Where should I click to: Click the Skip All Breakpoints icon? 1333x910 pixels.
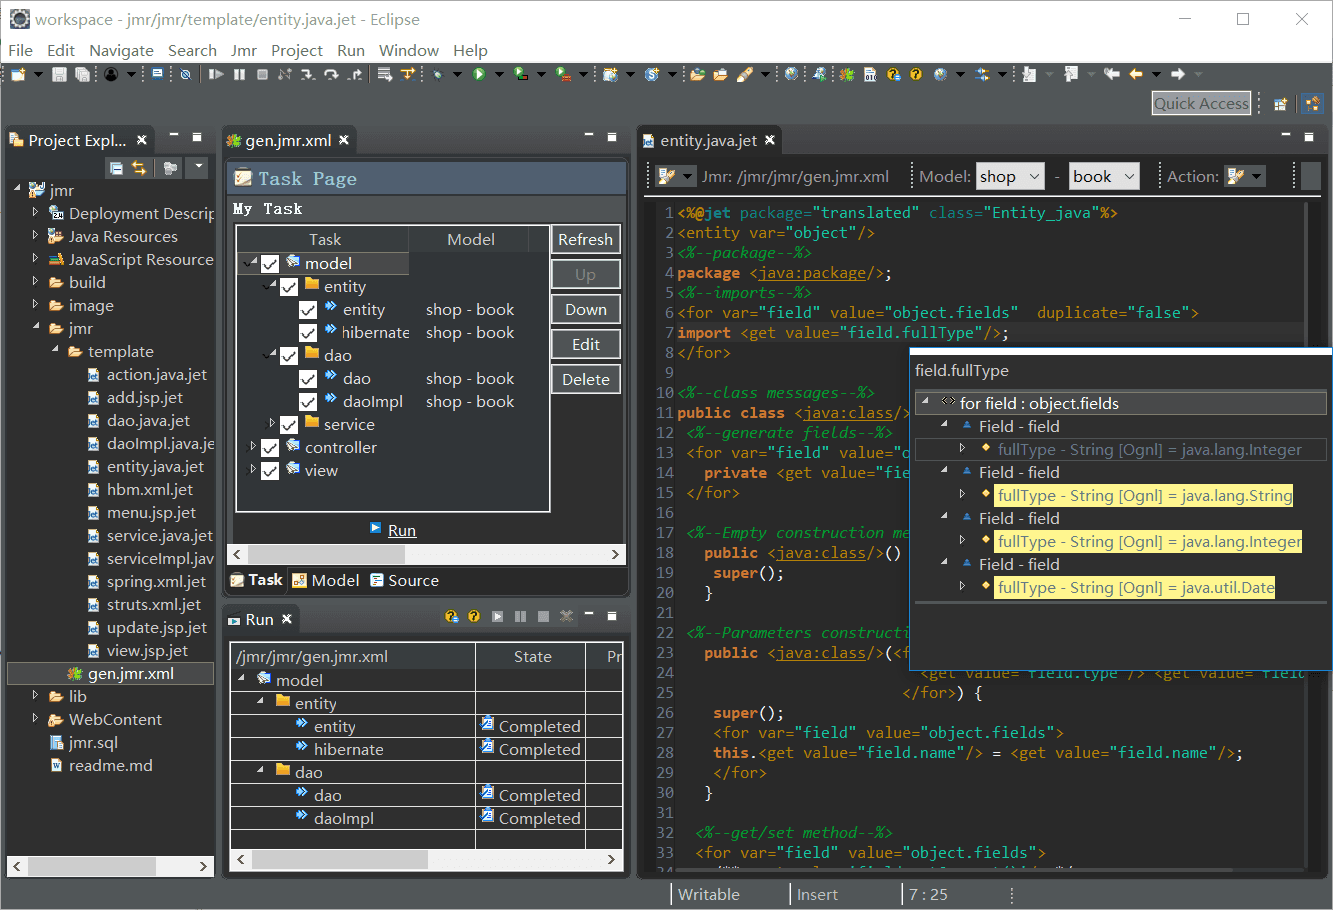tap(185, 74)
